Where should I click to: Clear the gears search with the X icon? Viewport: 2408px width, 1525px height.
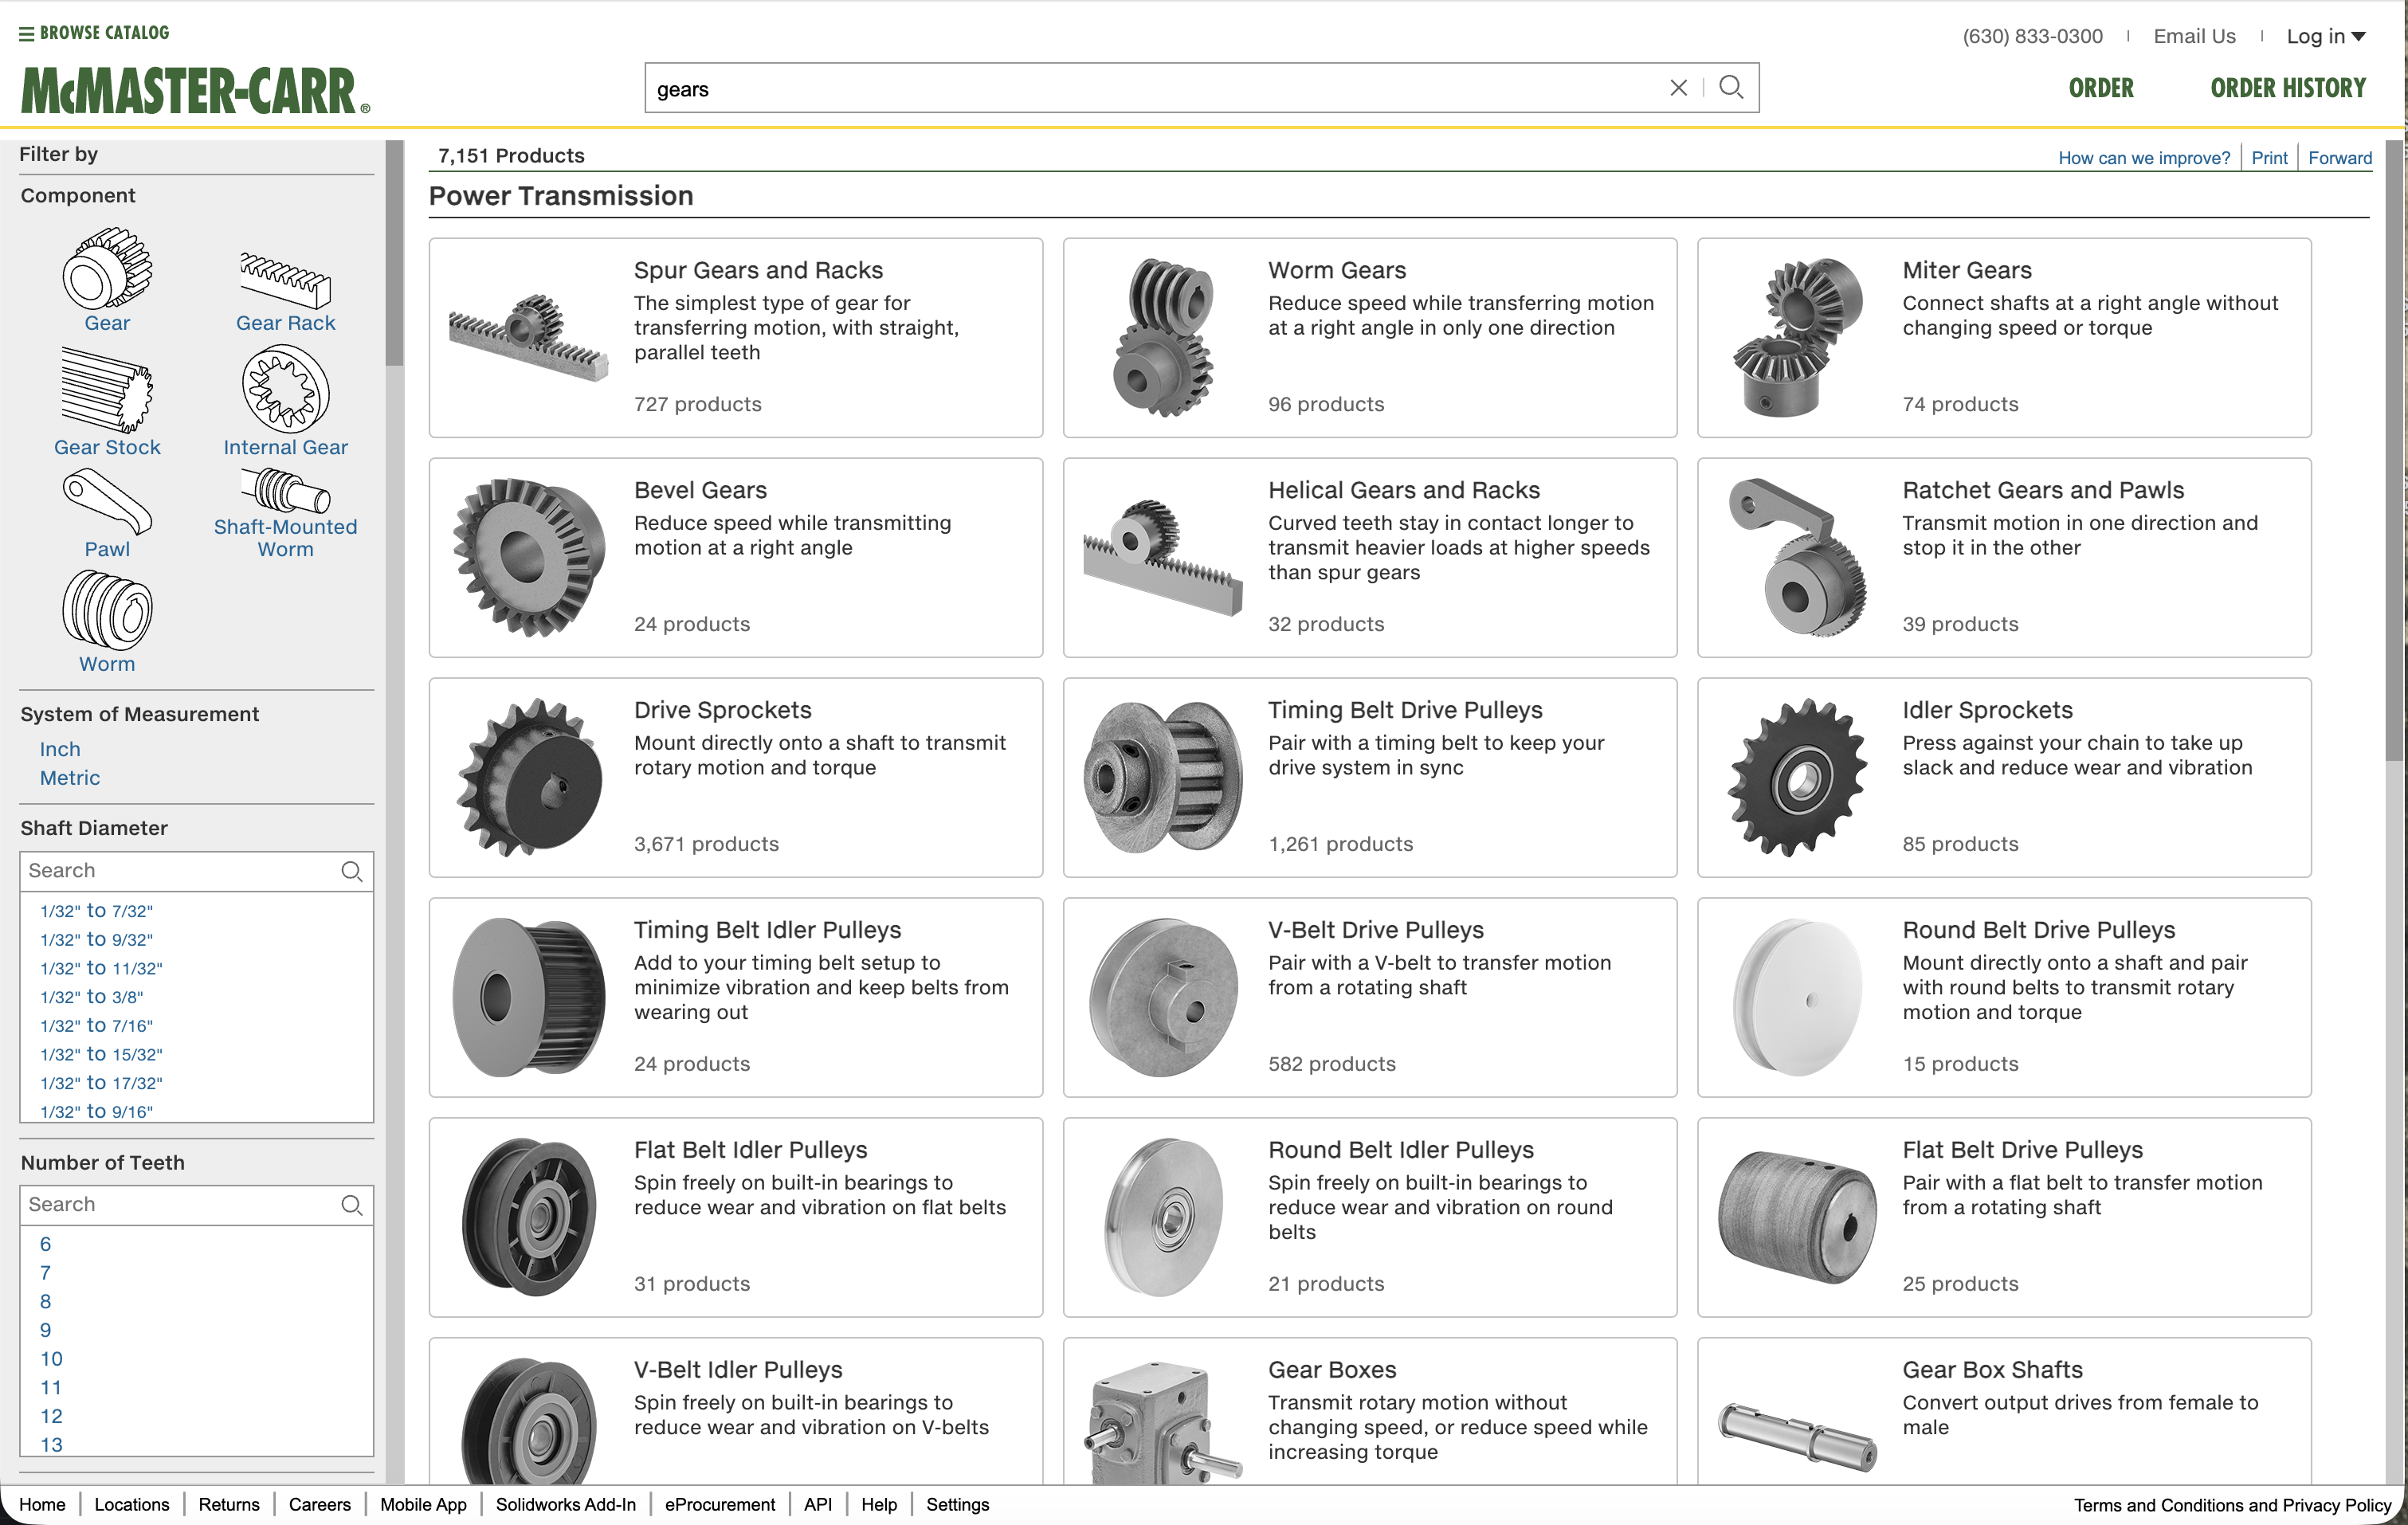coord(1678,87)
